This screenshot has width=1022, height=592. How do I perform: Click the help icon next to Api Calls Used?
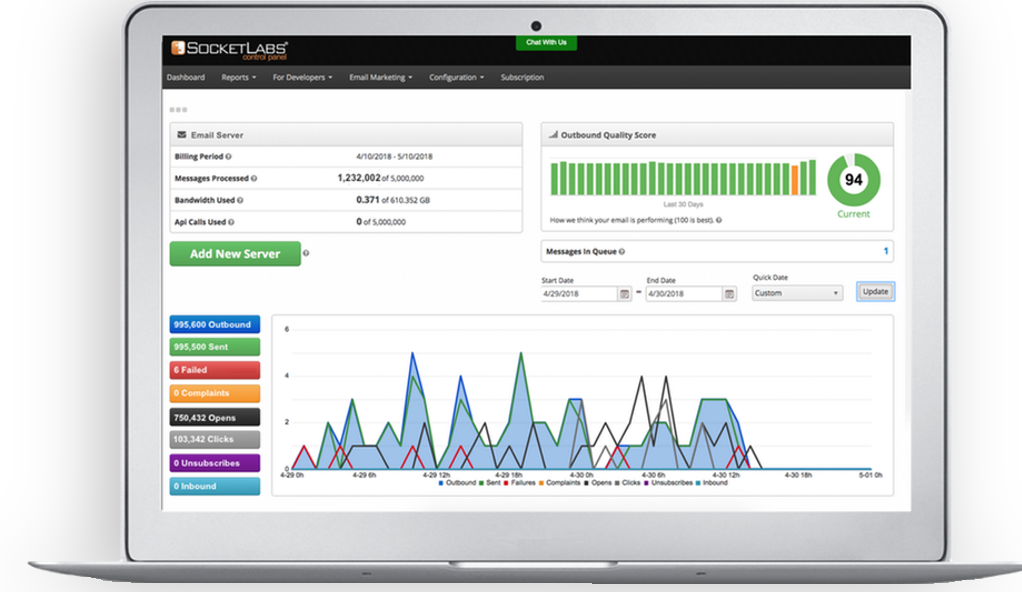pos(231,222)
